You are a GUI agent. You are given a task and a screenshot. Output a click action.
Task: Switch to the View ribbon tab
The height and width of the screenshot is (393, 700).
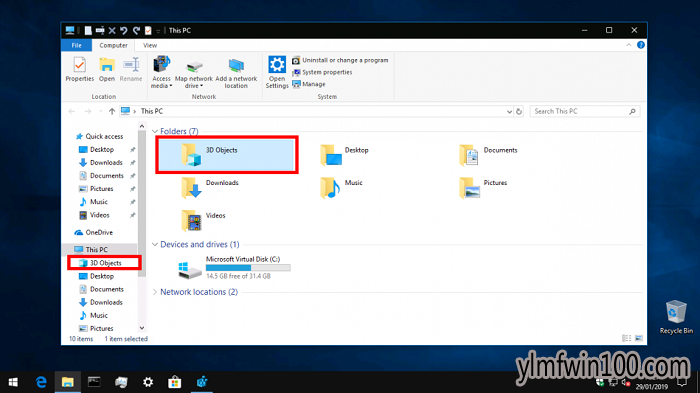coord(150,45)
